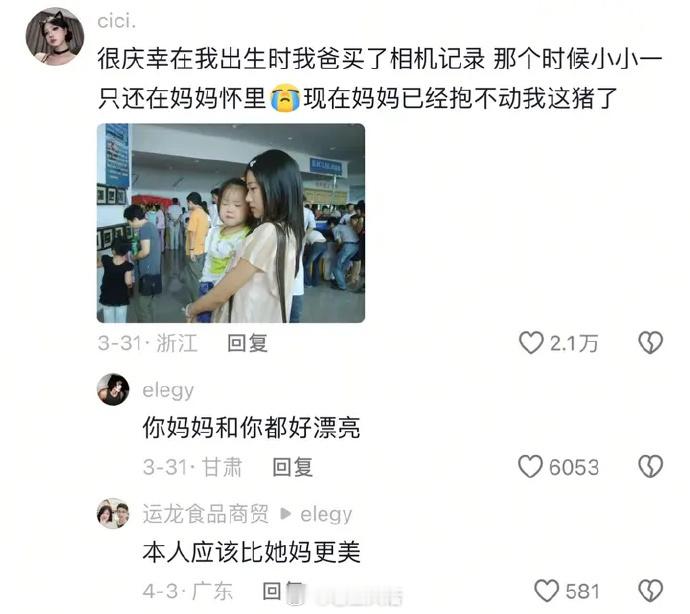Dislike 运龙食品商贸's reply with broken heart
Screen dimensions: 690x614
650,591
